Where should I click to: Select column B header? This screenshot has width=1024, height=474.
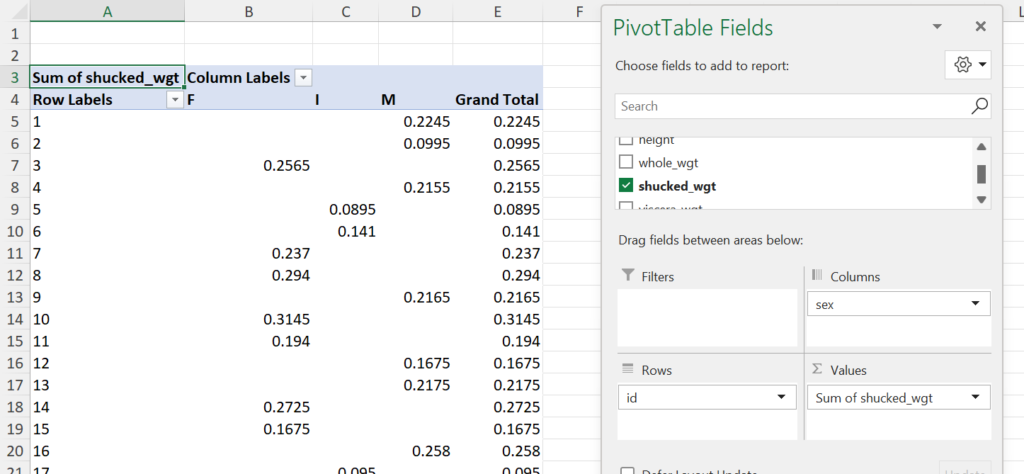tap(248, 11)
